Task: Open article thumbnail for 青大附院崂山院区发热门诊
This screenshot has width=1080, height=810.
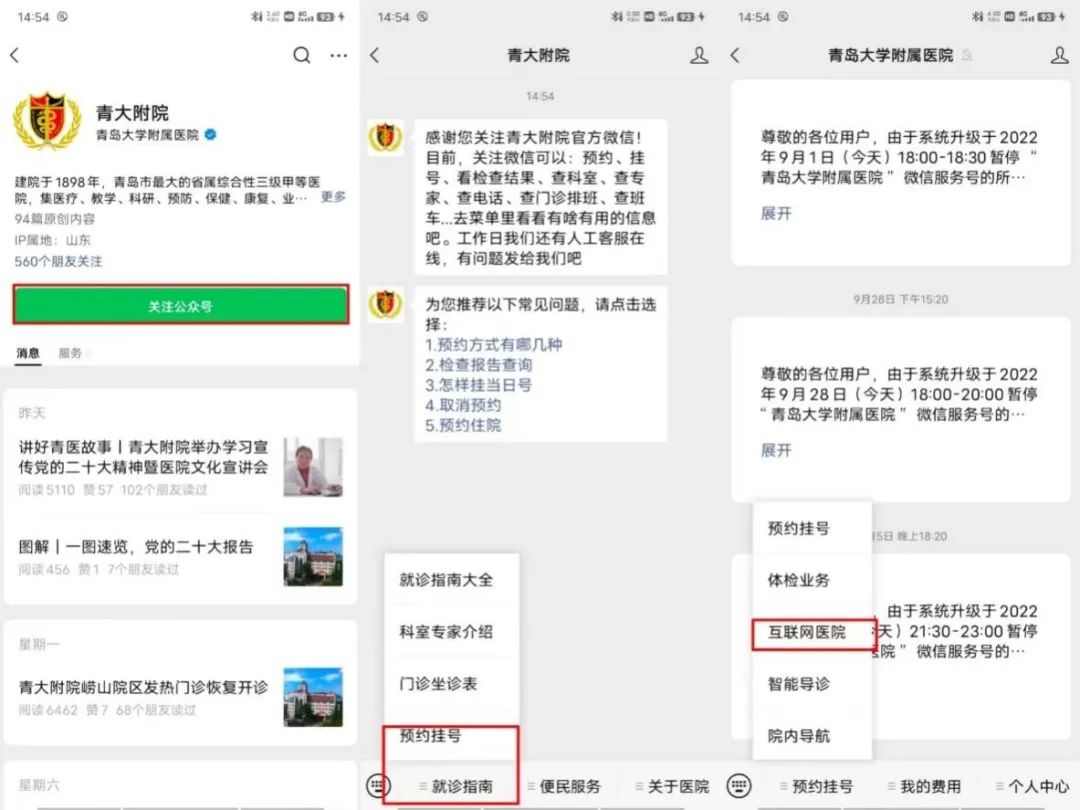Action: click(312, 697)
